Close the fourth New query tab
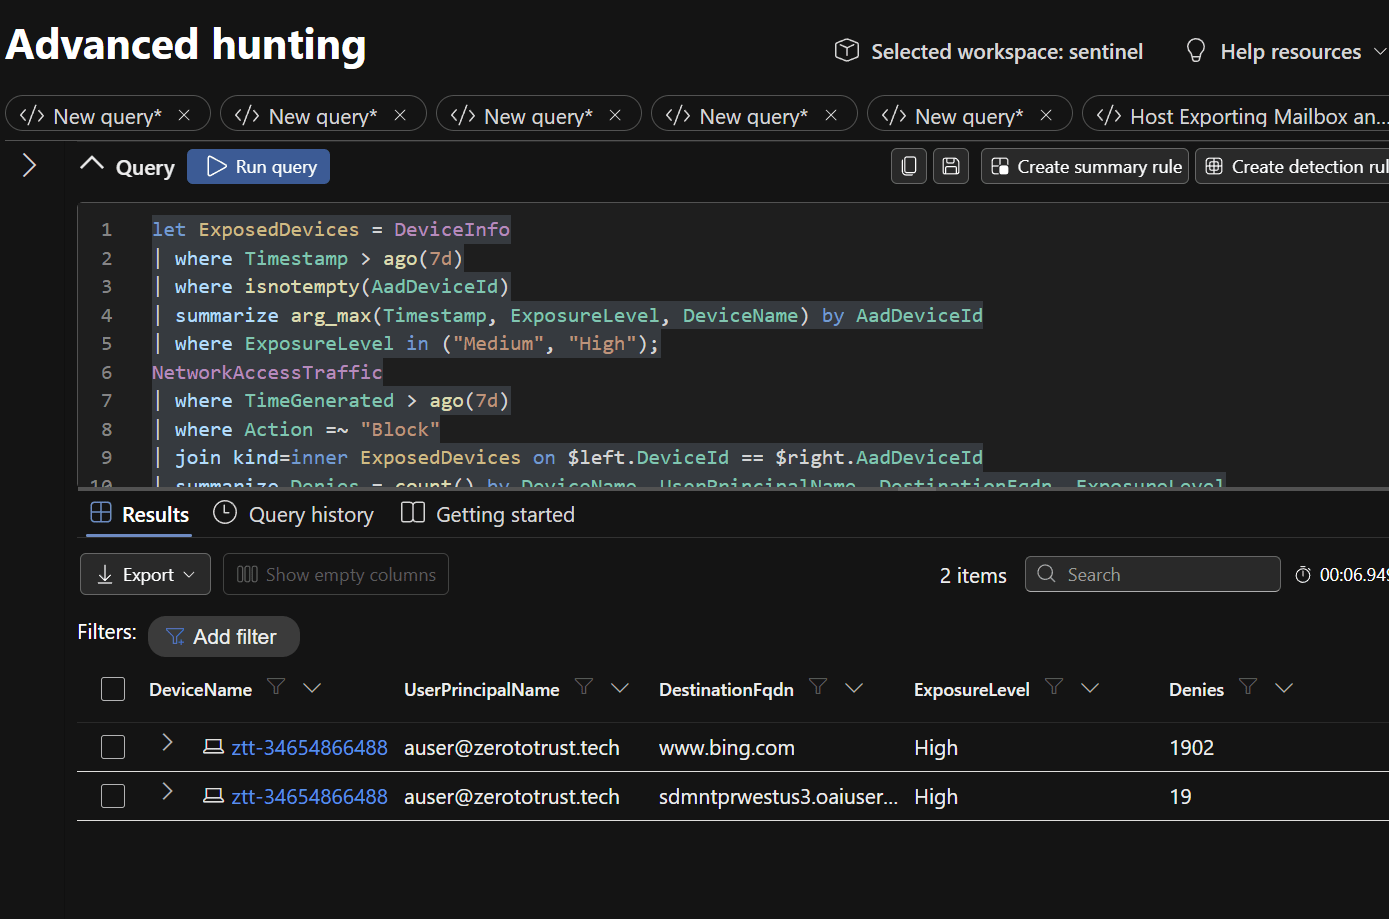The image size is (1389, 919). coord(831,115)
